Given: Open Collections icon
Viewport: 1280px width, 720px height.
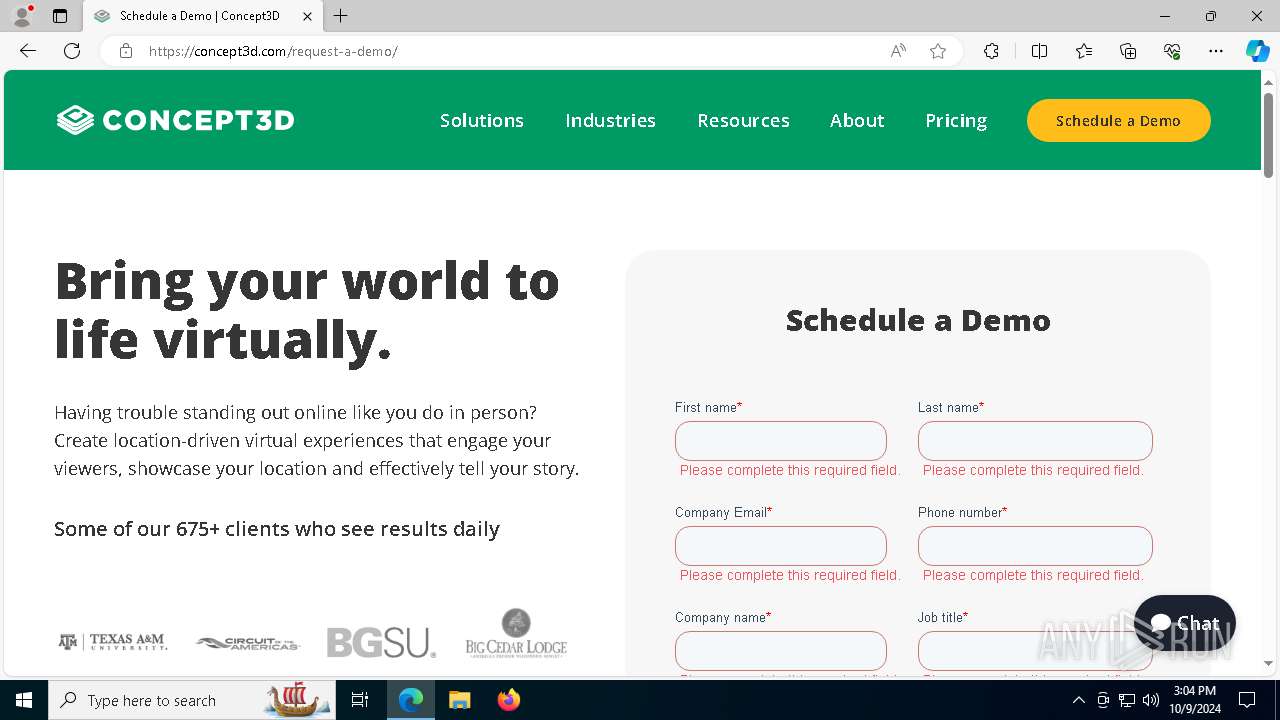Looking at the screenshot, I should tap(1128, 51).
